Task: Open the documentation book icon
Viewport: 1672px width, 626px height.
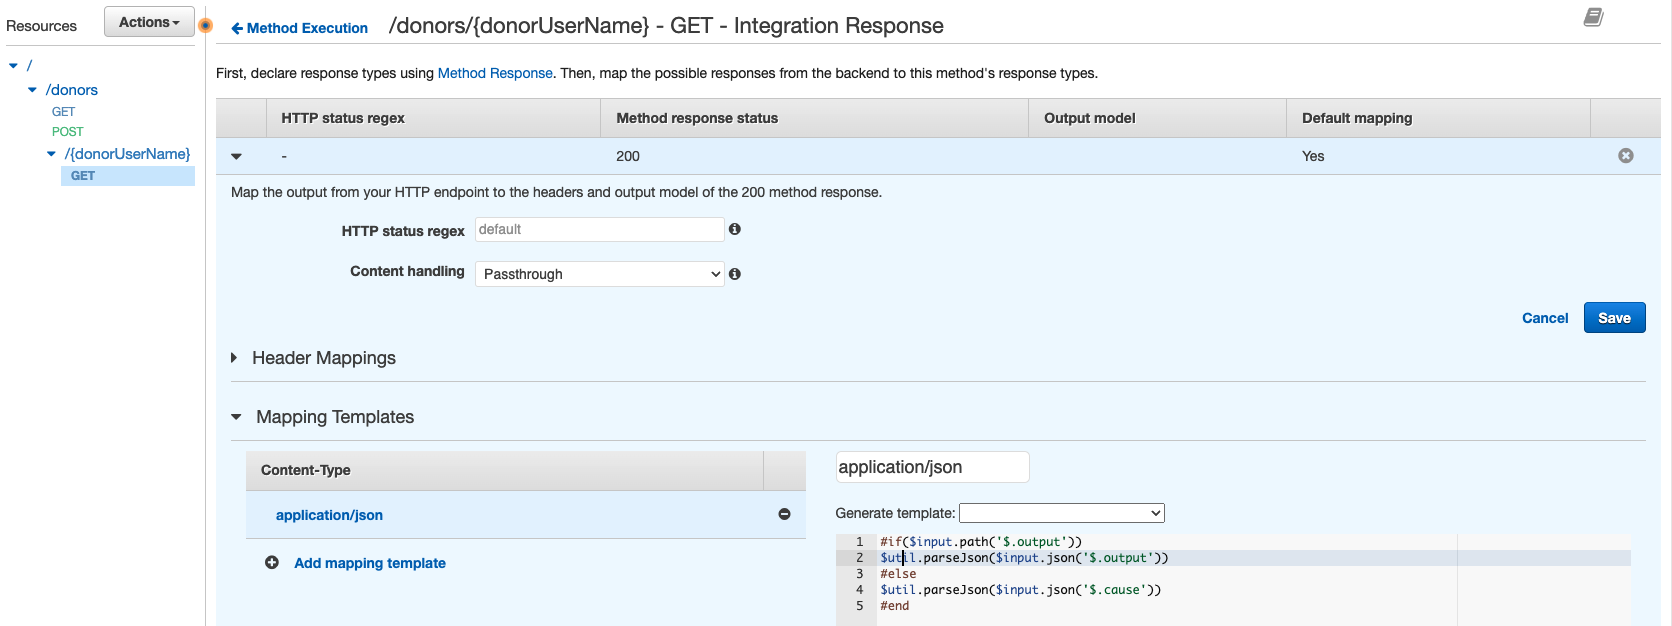Action: [1593, 17]
